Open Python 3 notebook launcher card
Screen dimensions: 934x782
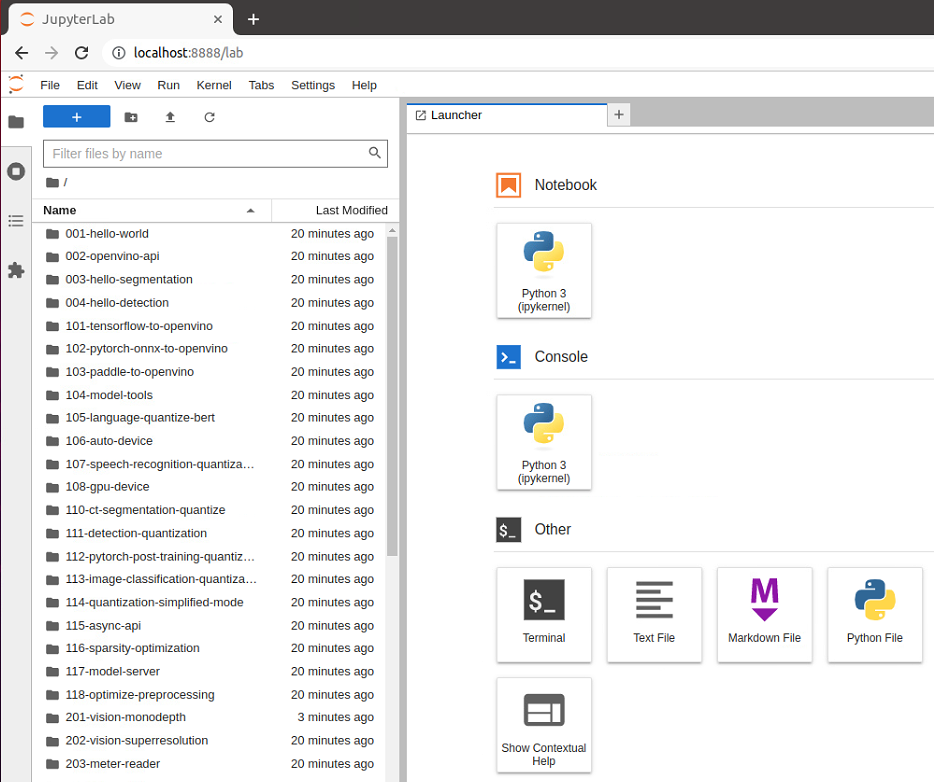[x=544, y=270]
